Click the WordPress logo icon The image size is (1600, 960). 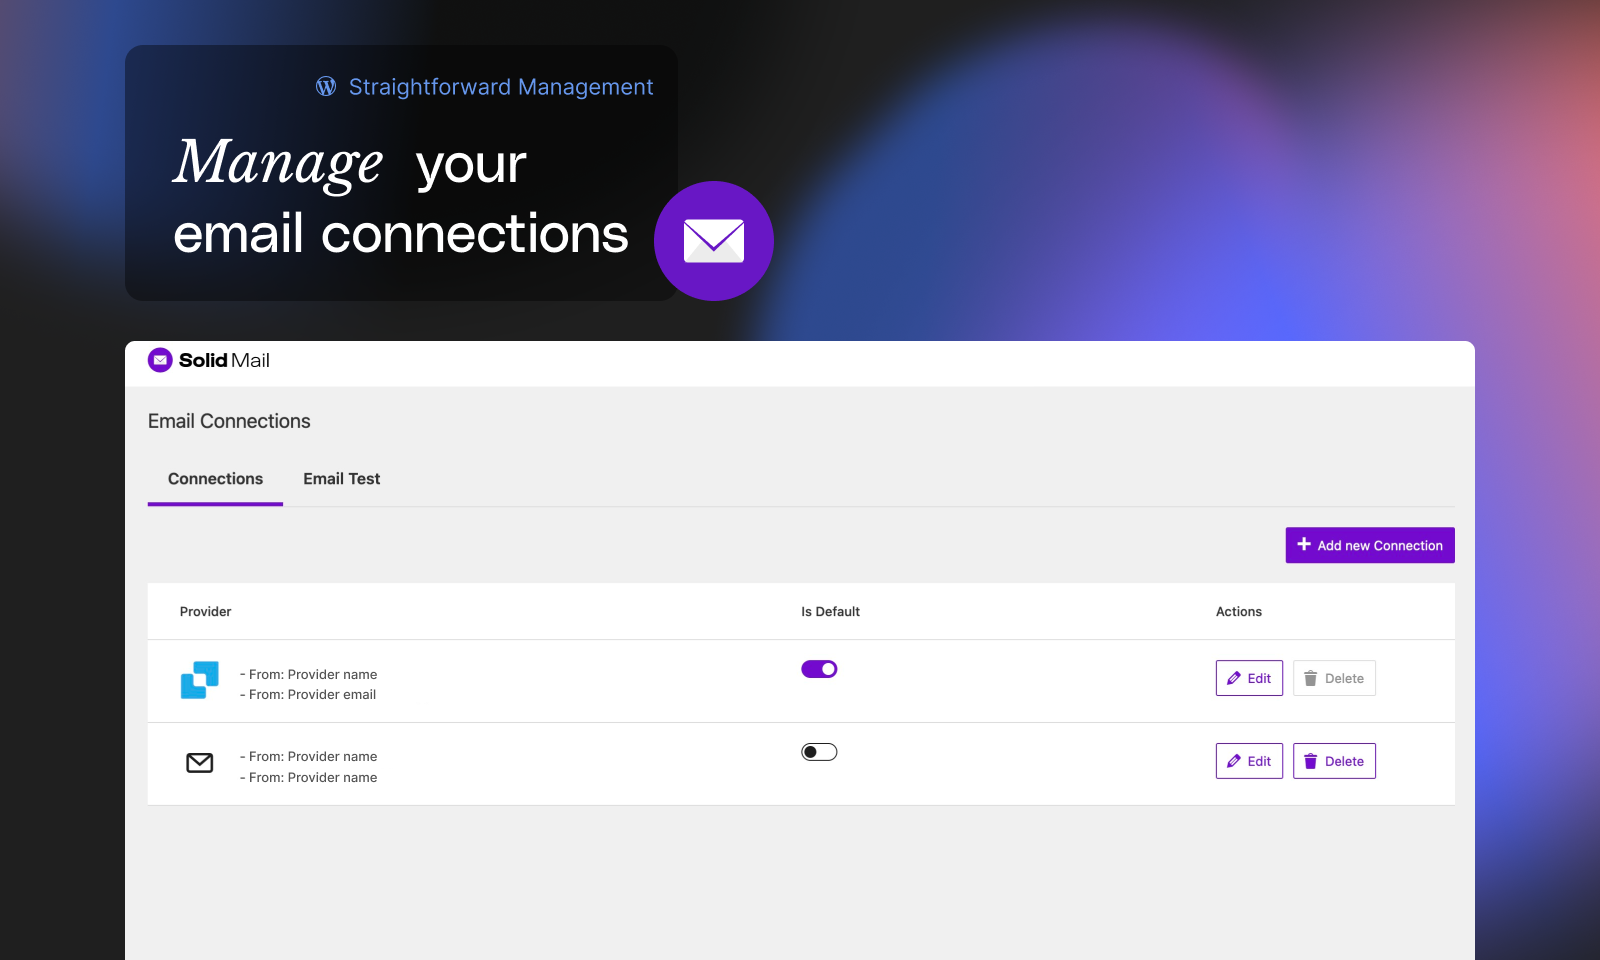(326, 87)
